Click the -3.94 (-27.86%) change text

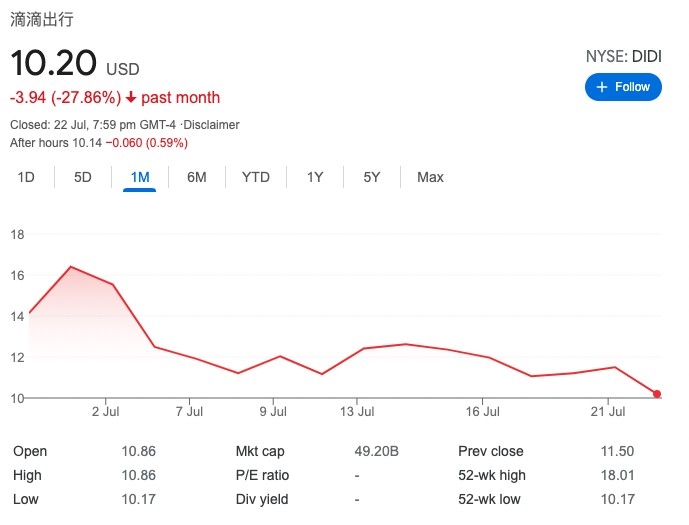(x=65, y=98)
